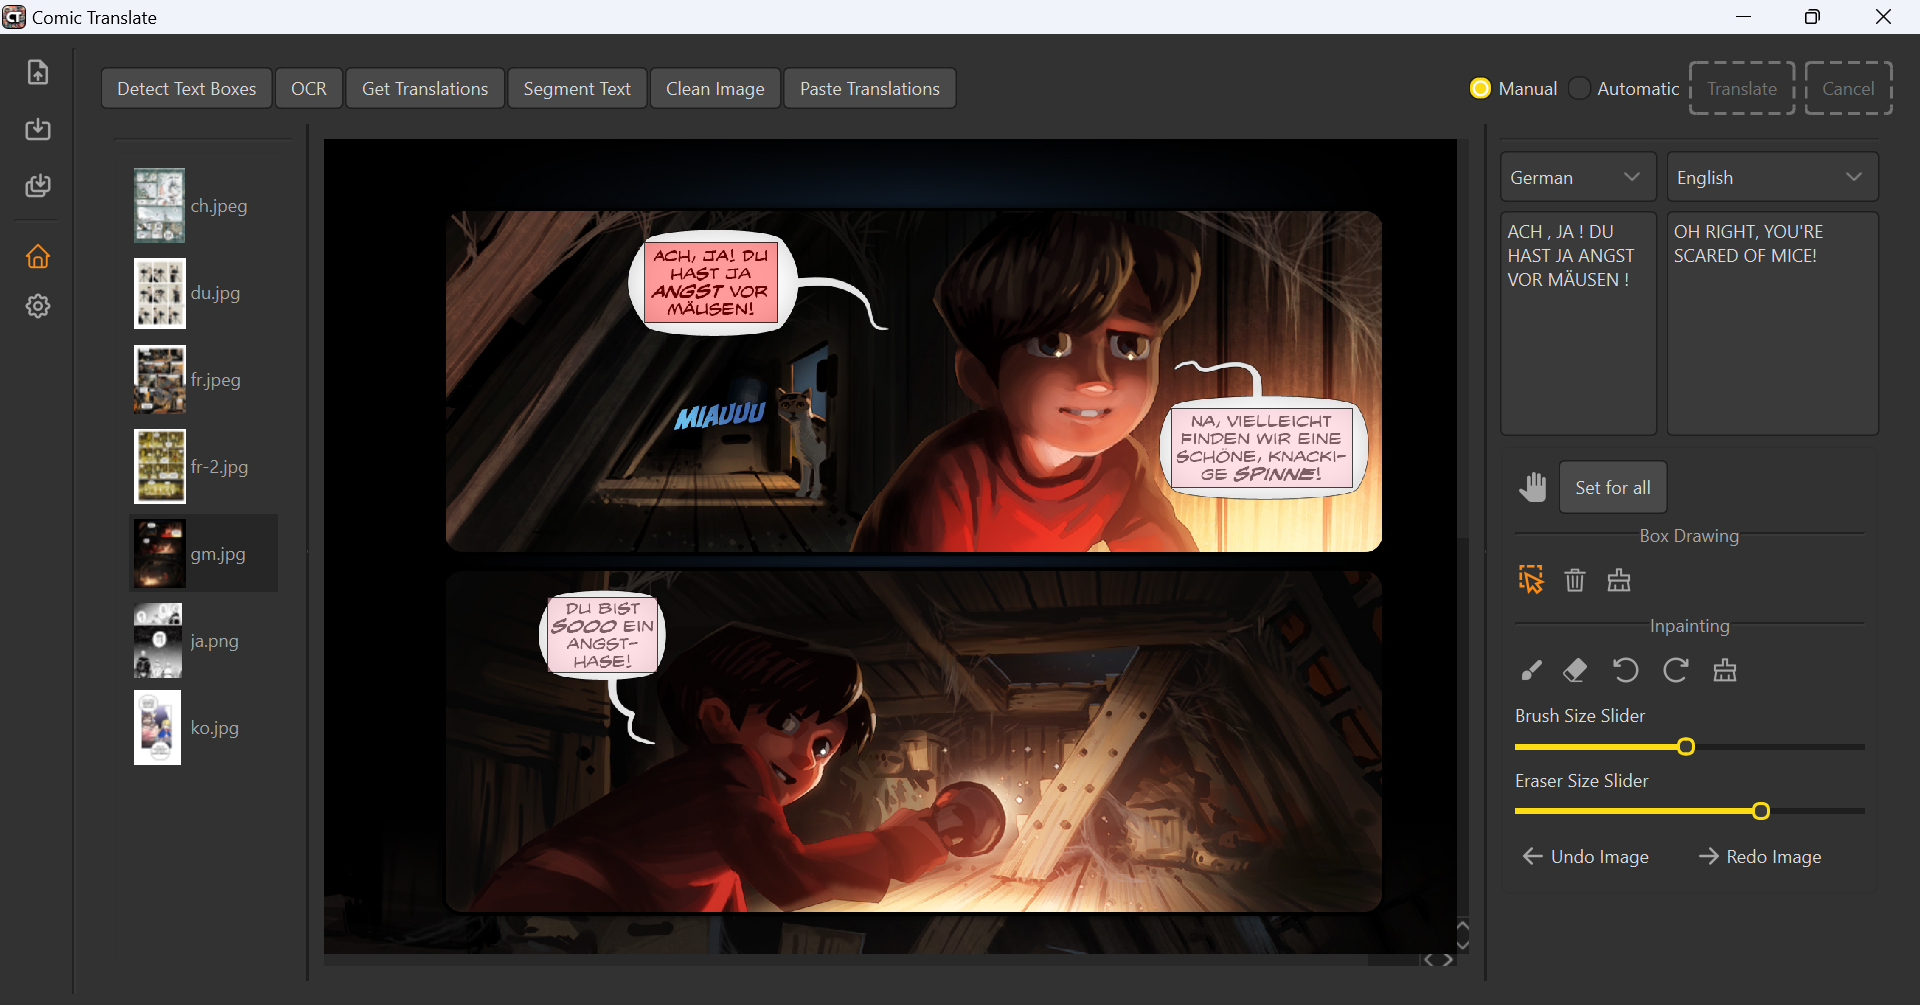
Task: Open the German source language dropdown
Action: pyautogui.click(x=1578, y=176)
